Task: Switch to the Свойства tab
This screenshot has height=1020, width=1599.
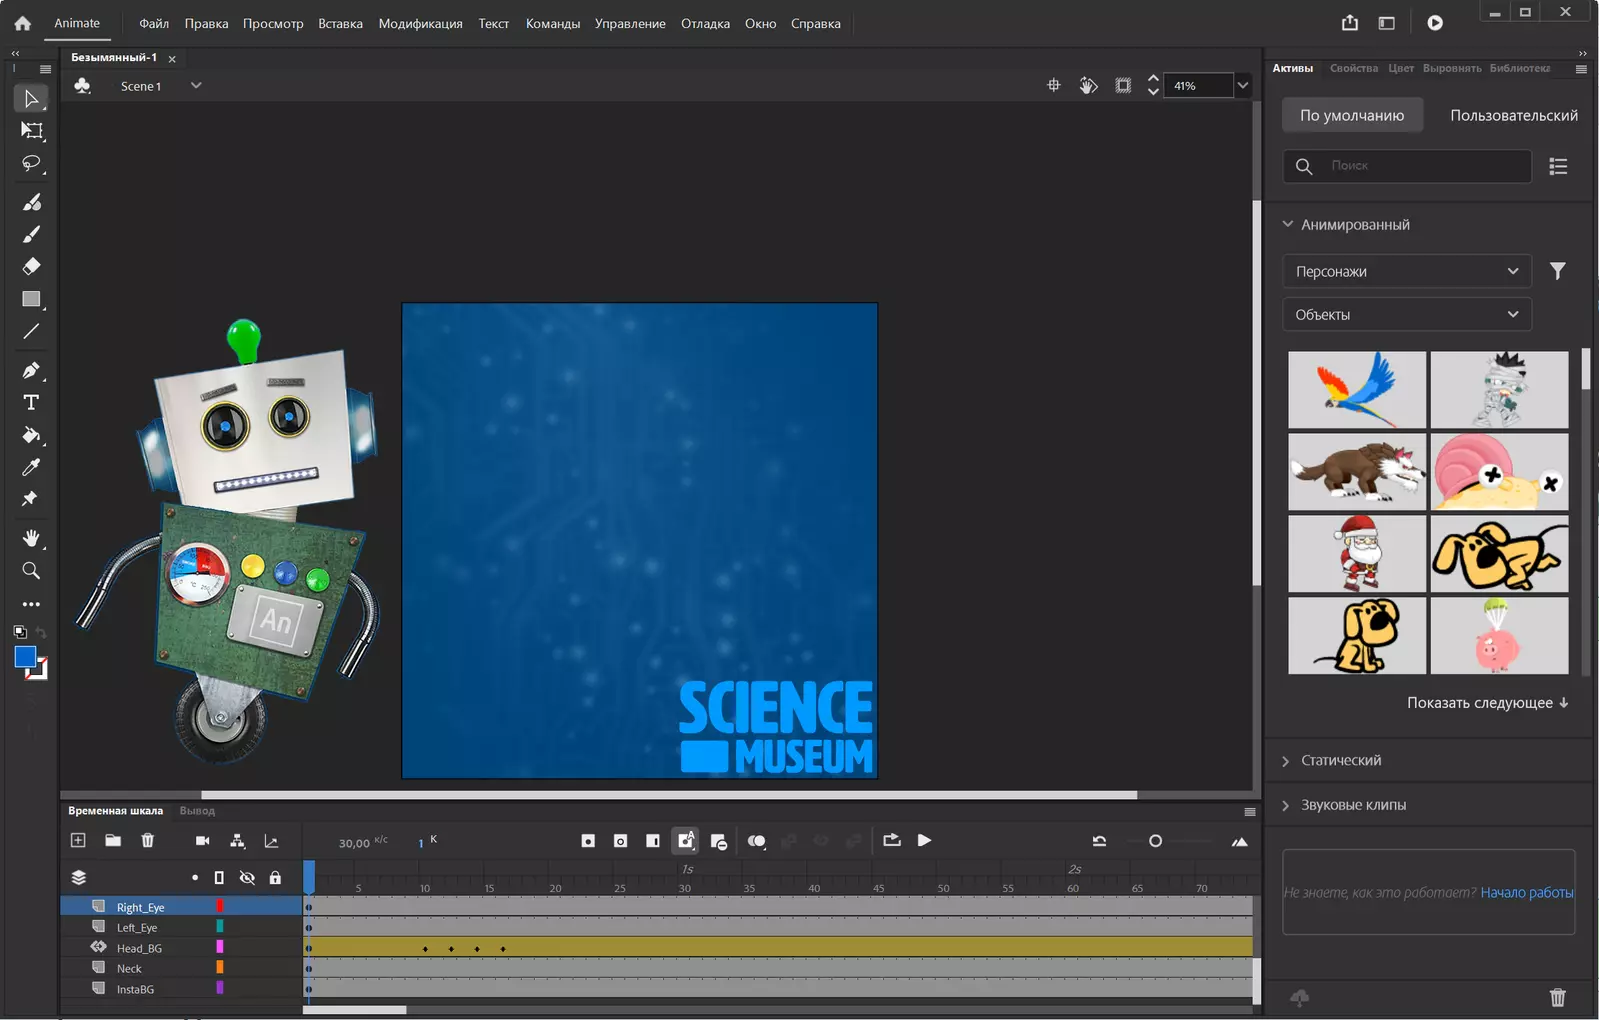Action: pos(1354,68)
